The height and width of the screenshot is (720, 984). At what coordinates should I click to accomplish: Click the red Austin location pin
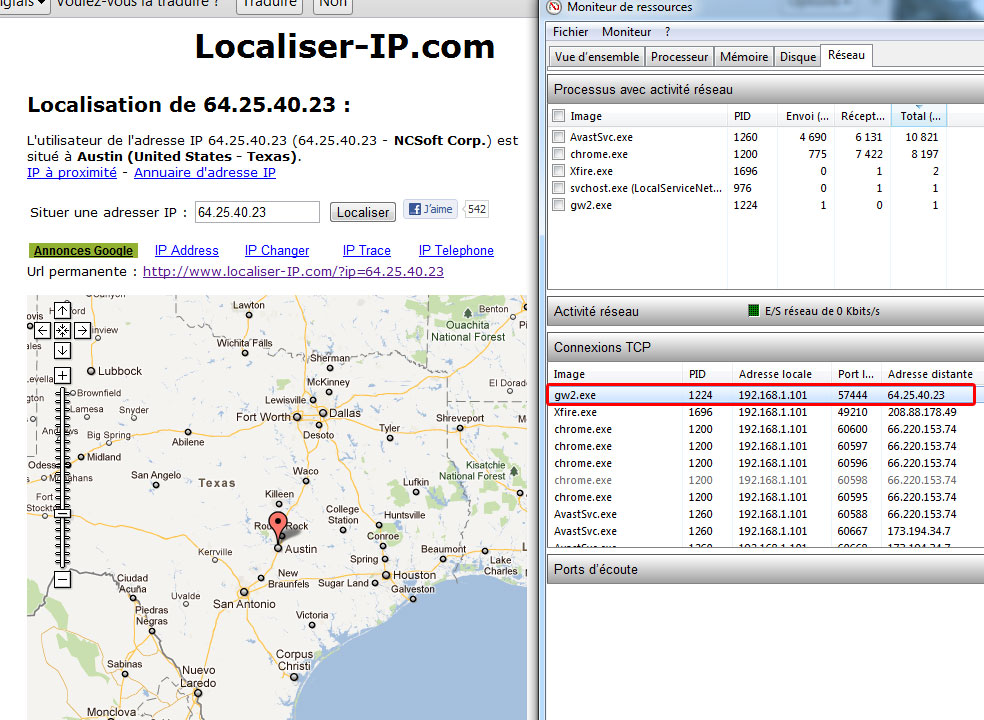coord(278,525)
